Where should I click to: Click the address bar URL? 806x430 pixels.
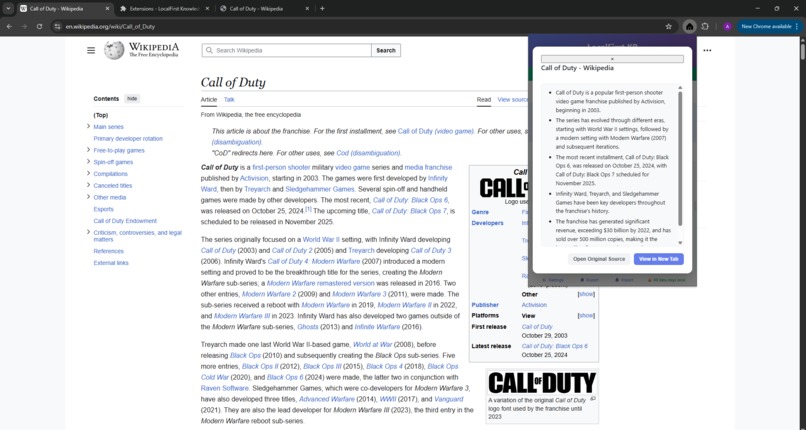click(110, 26)
